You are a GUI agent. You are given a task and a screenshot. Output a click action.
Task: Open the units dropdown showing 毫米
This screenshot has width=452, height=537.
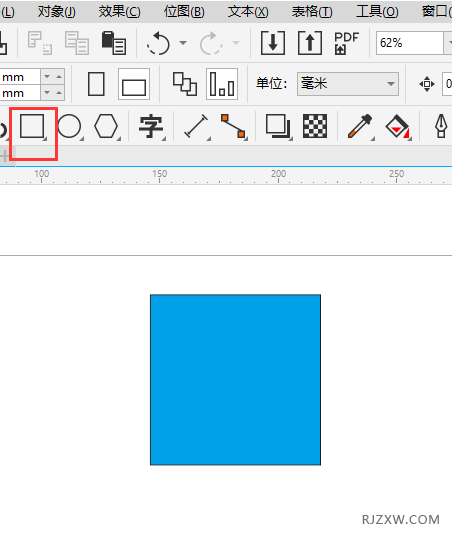coord(348,84)
